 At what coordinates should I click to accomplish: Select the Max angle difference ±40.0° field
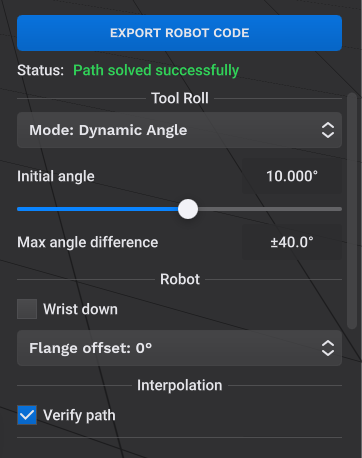[292, 242]
